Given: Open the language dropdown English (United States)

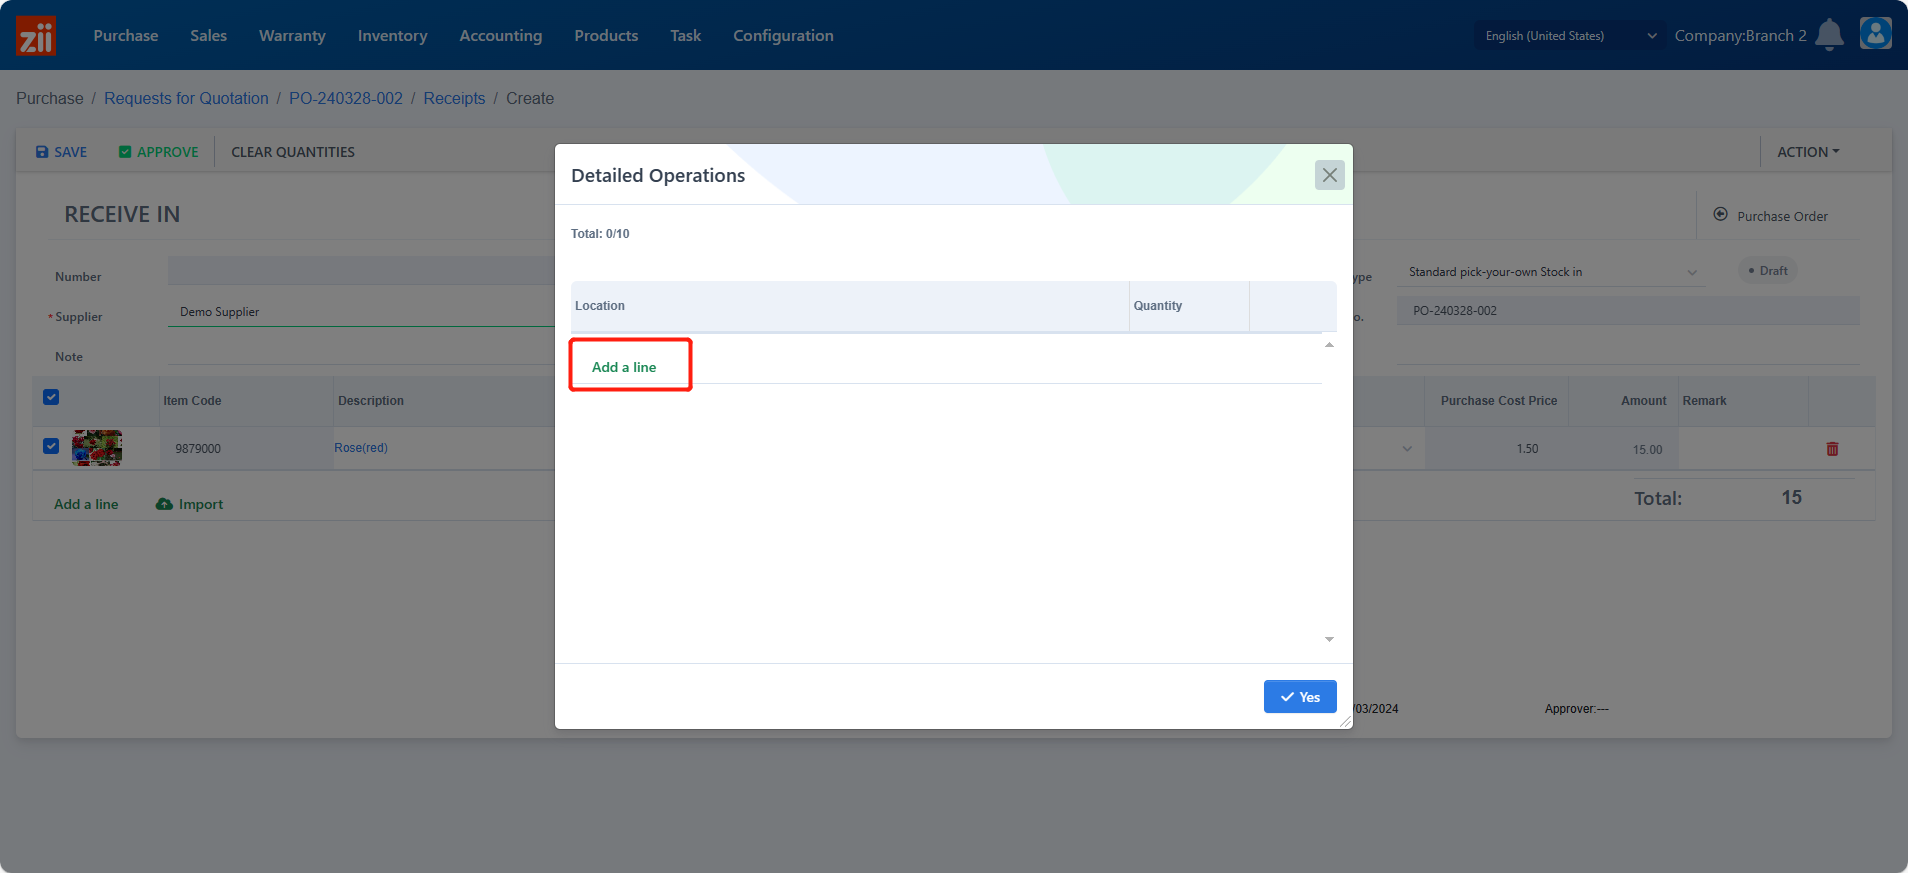Looking at the screenshot, I should (1570, 36).
